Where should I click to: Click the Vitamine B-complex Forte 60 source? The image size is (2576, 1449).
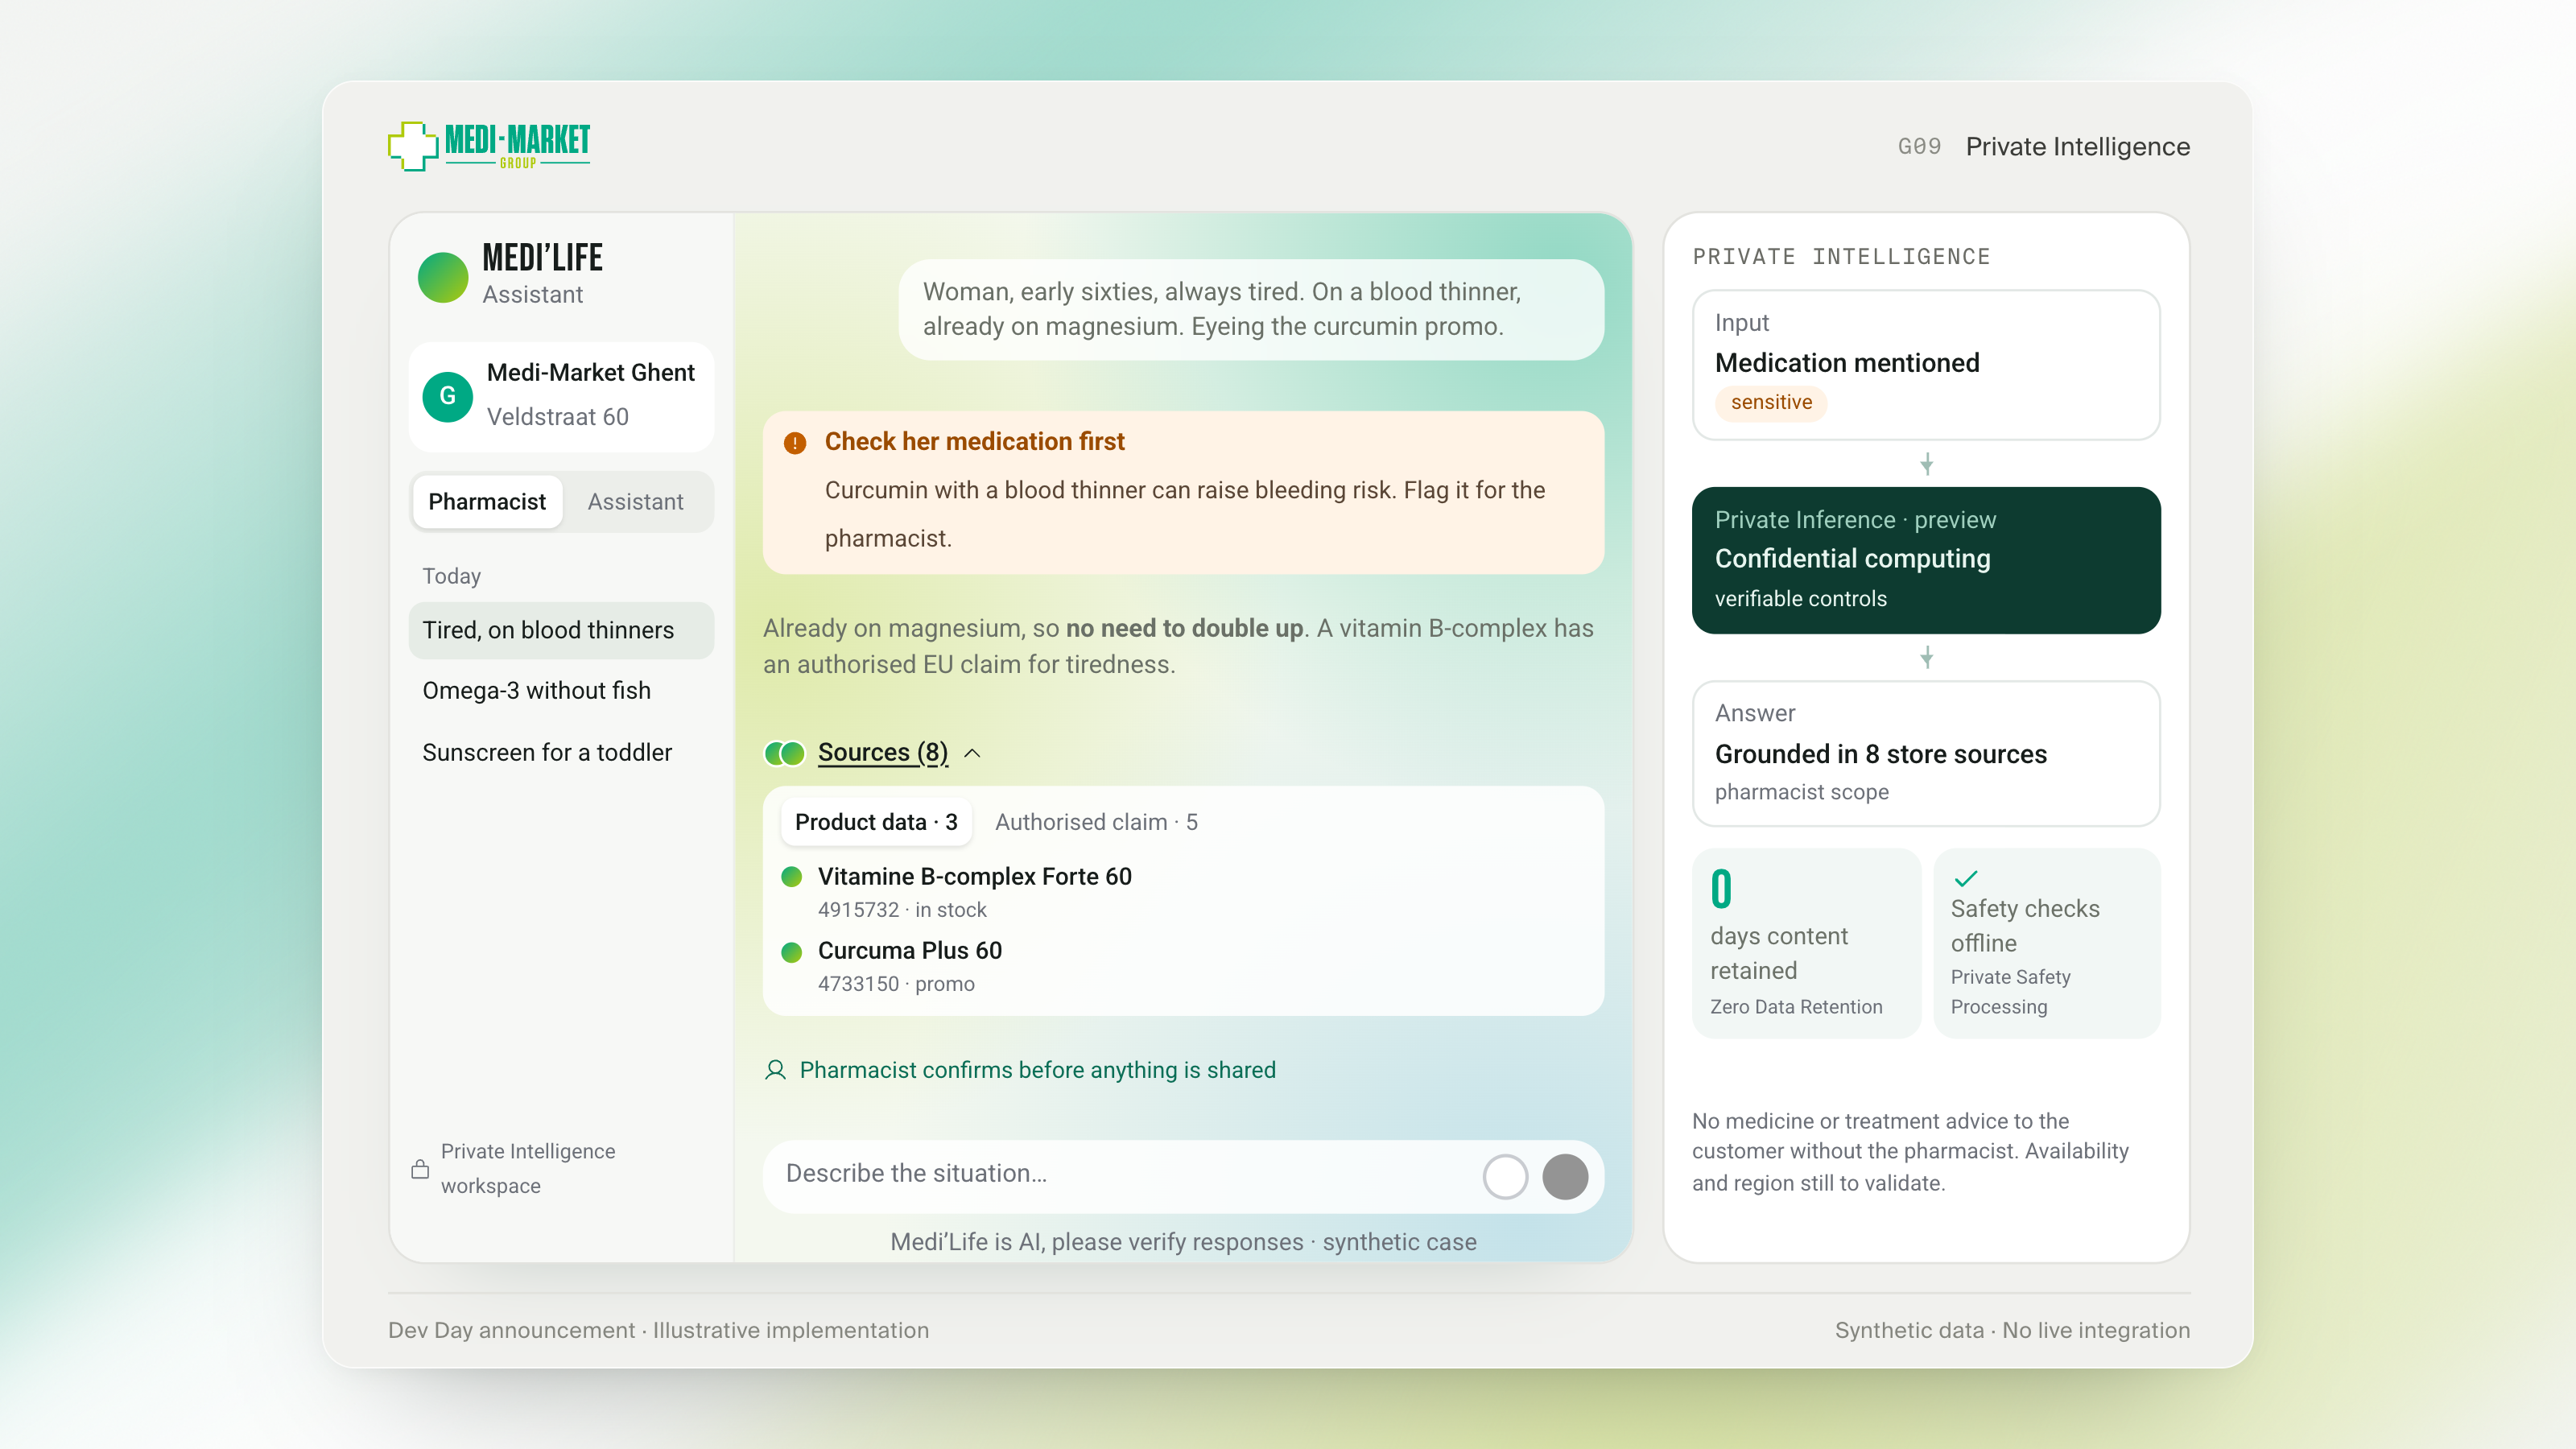(x=974, y=877)
